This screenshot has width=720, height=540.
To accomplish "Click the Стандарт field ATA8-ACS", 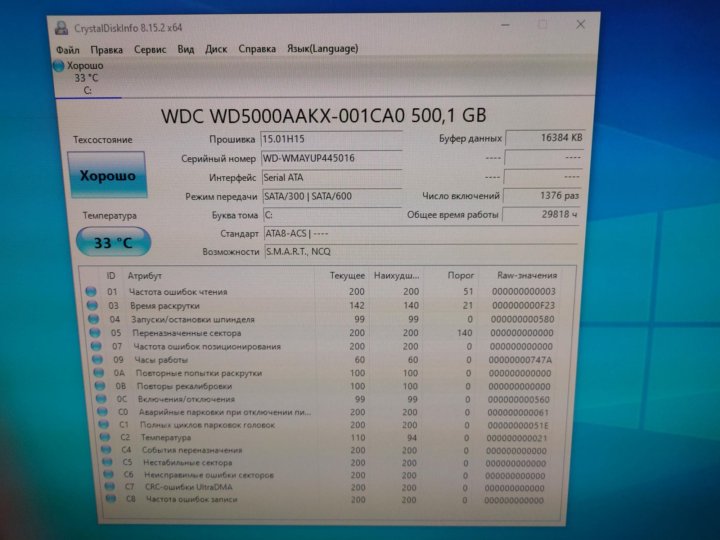I will coord(421,234).
